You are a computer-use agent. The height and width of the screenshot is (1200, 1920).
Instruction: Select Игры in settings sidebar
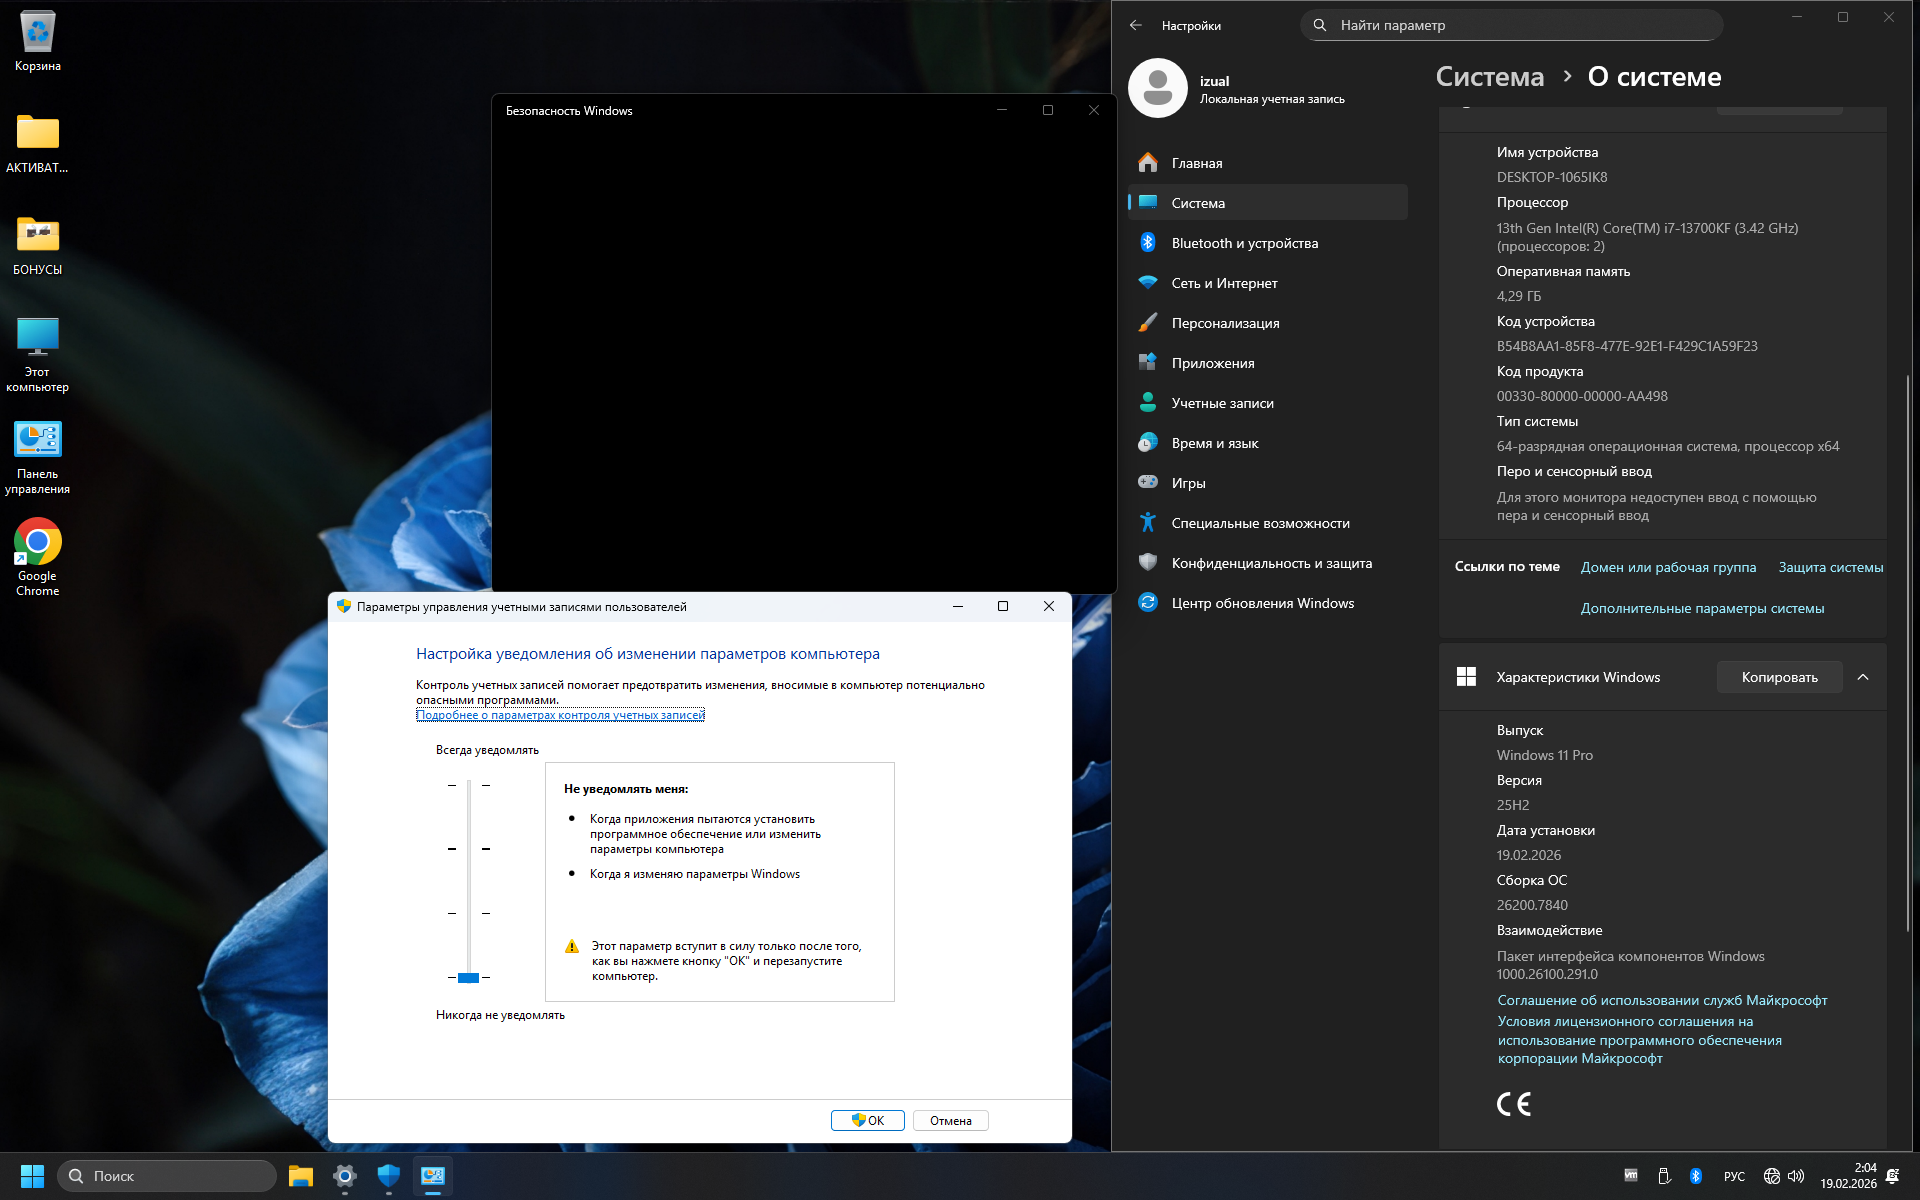tap(1188, 483)
